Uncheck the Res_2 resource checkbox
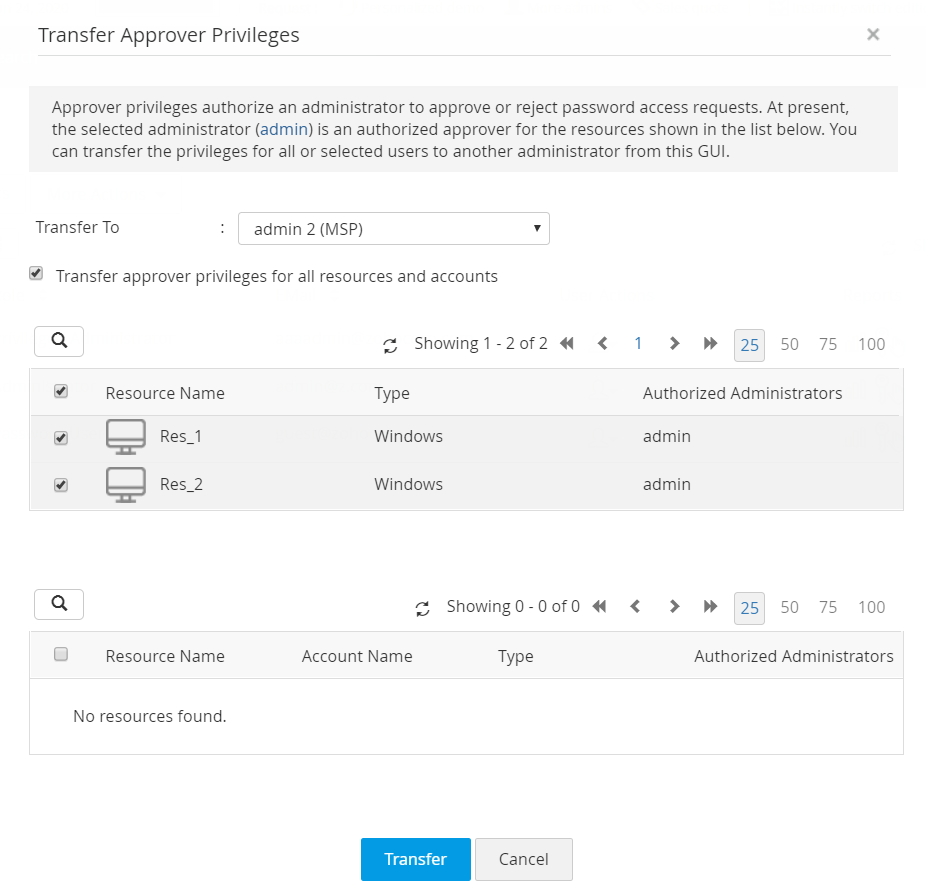926x896 pixels. (x=61, y=485)
